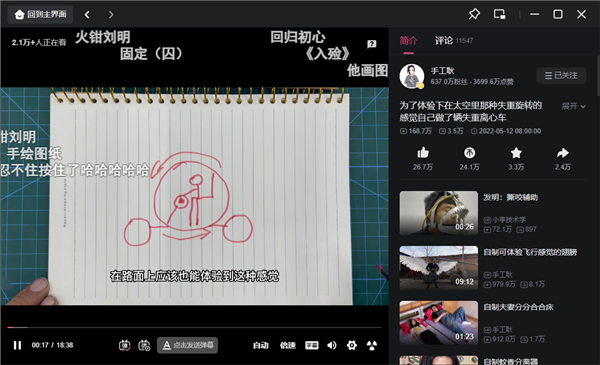The width and height of the screenshot is (600, 365).
Task: Go forward with the right arrow
Action: coord(111,15)
